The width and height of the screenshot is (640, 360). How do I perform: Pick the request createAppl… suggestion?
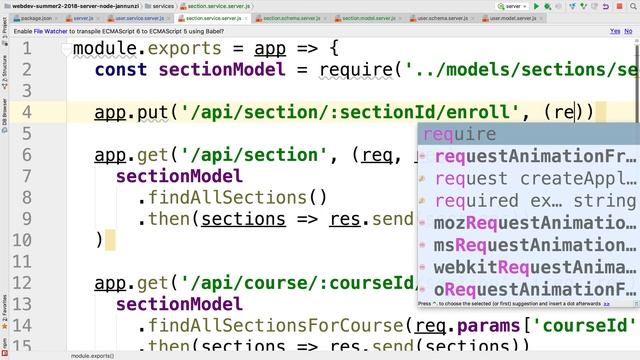[x=529, y=179]
